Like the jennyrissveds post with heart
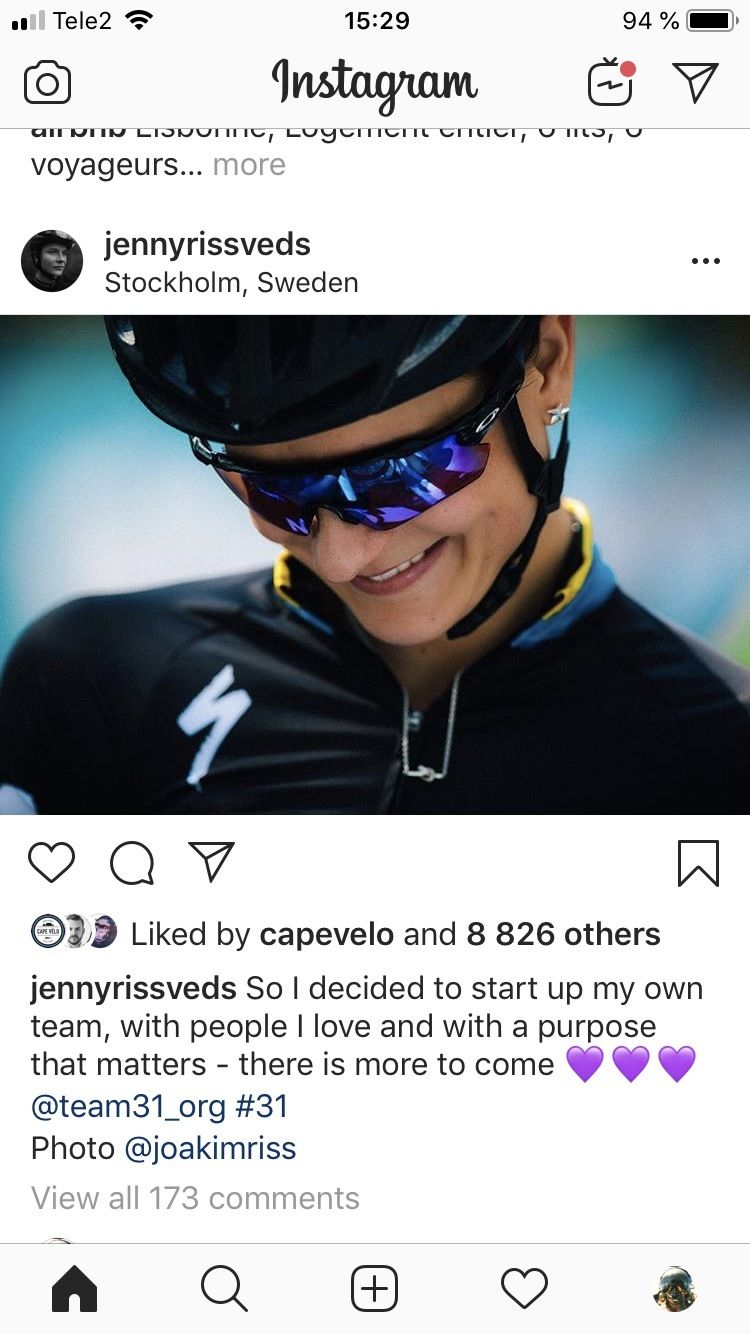Screen dimensions: 750x1334 [51, 862]
